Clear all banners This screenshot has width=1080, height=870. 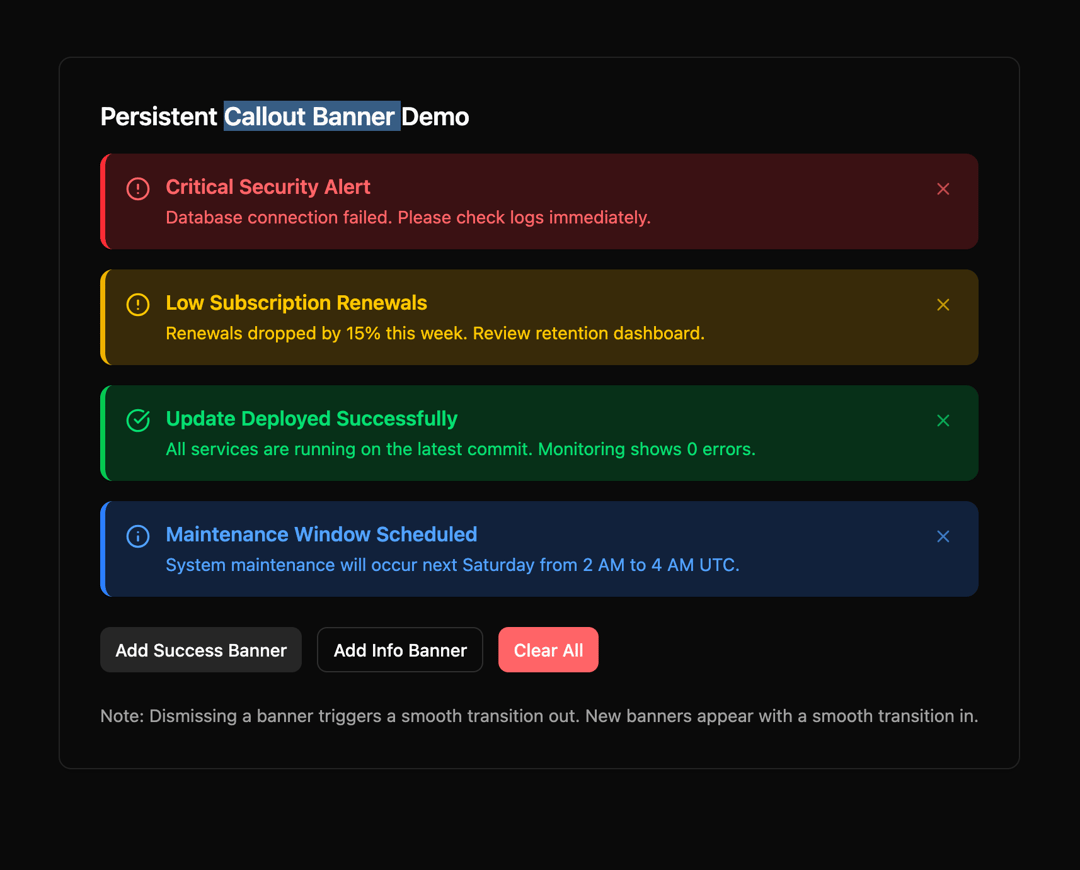coord(548,650)
